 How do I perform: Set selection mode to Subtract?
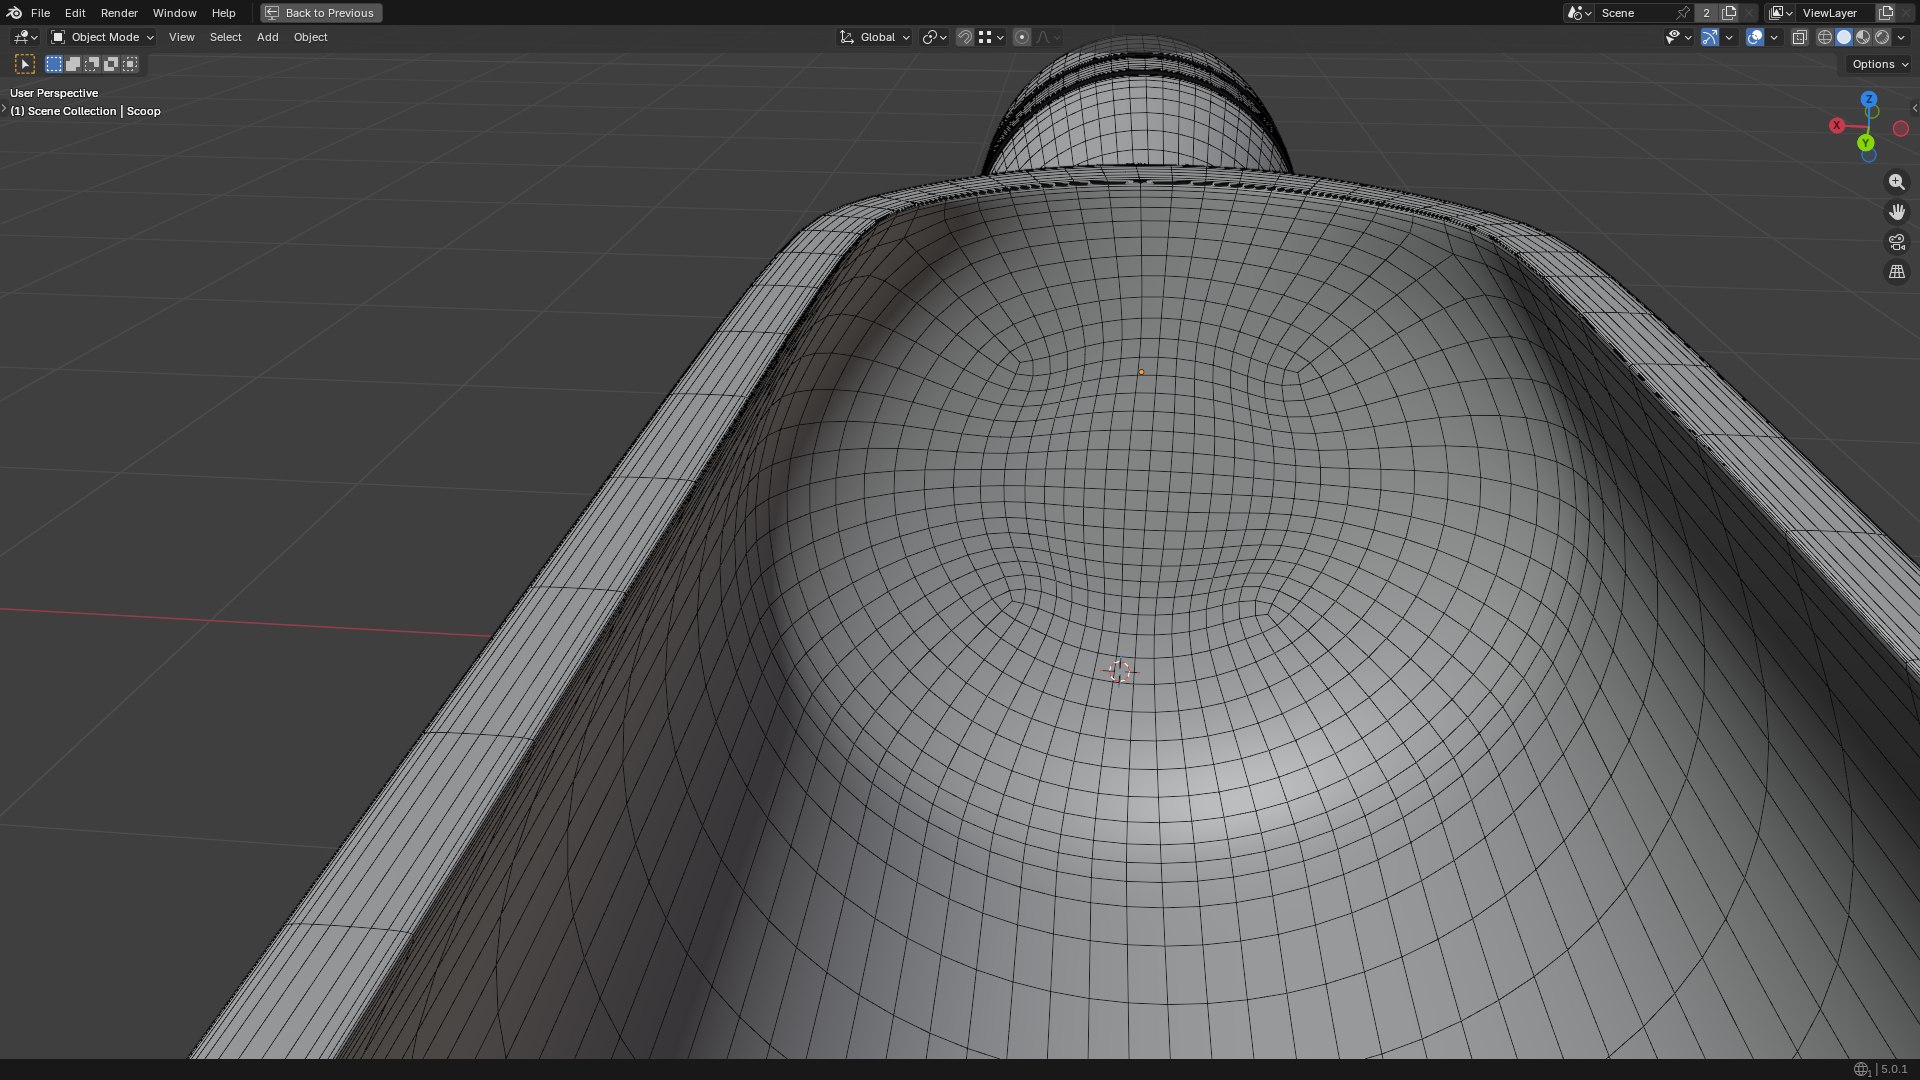[92, 64]
